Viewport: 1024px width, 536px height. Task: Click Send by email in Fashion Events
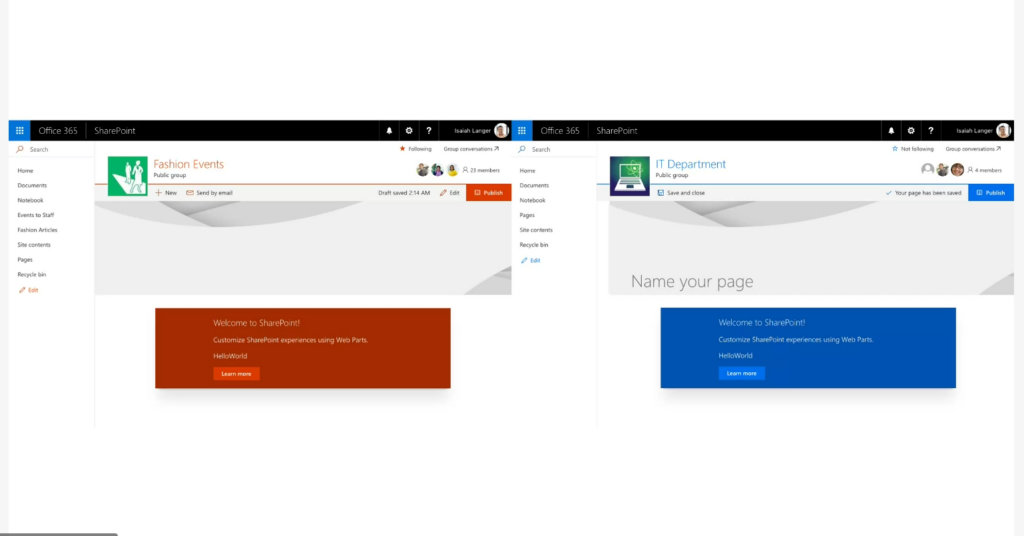coord(209,193)
